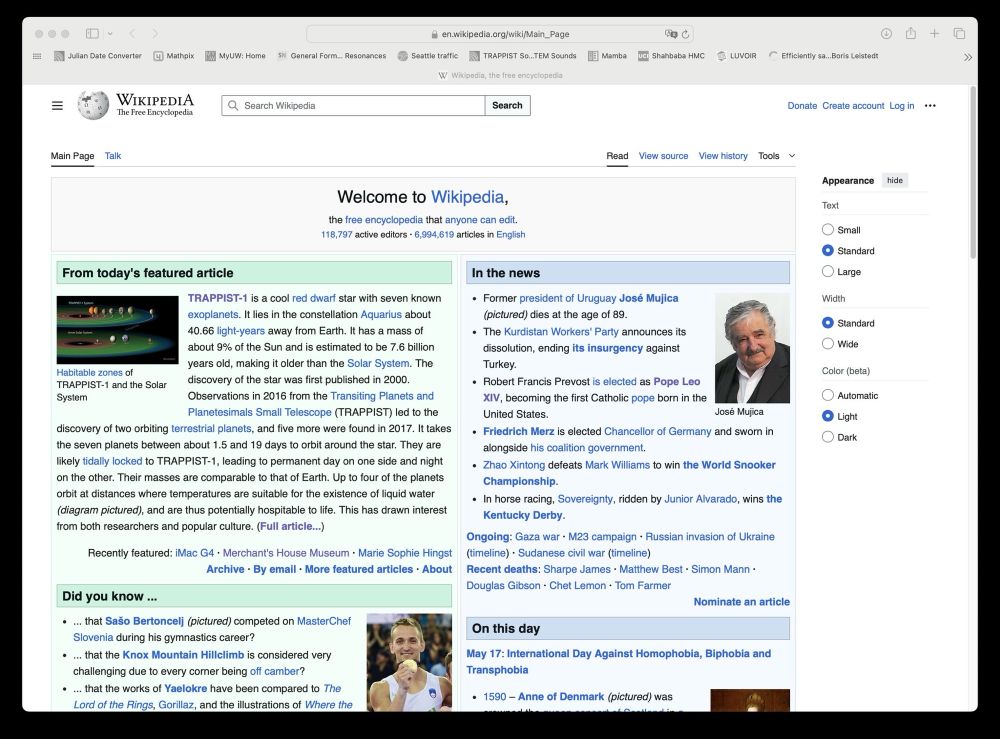1000x739 pixels.
Task: Open the Pope Leo XIV link
Action: coord(677,381)
